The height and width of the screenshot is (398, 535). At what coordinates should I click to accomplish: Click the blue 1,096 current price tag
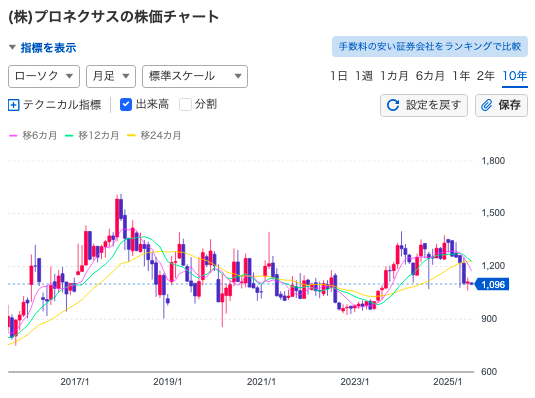(x=492, y=284)
